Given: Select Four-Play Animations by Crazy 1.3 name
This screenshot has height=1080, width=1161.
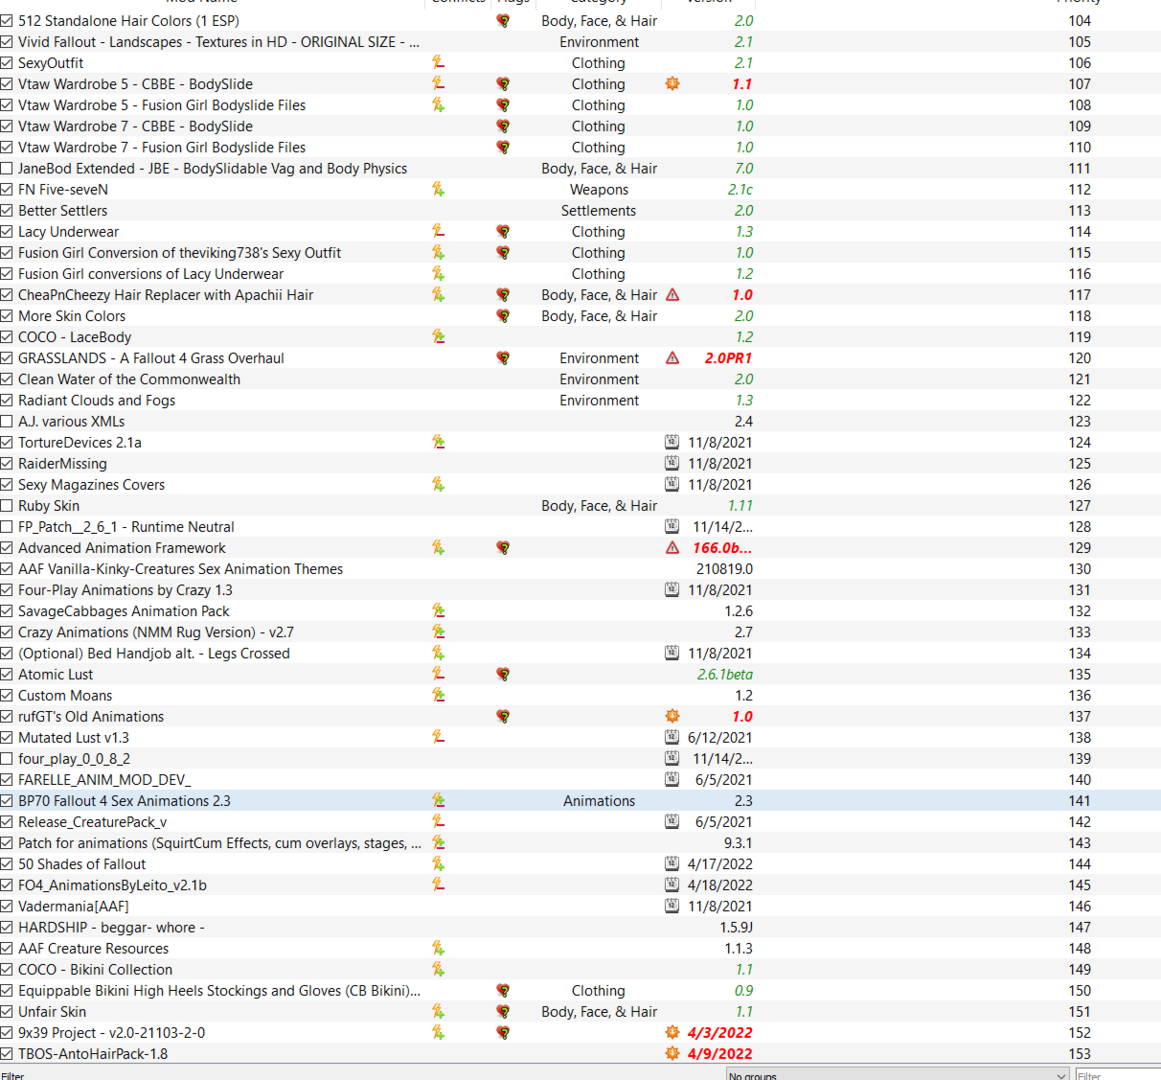Looking at the screenshot, I should (x=125, y=590).
